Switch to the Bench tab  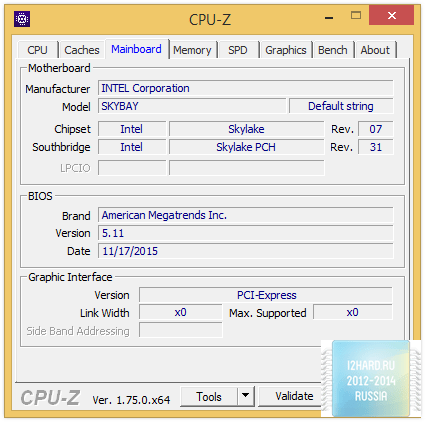coord(333,50)
